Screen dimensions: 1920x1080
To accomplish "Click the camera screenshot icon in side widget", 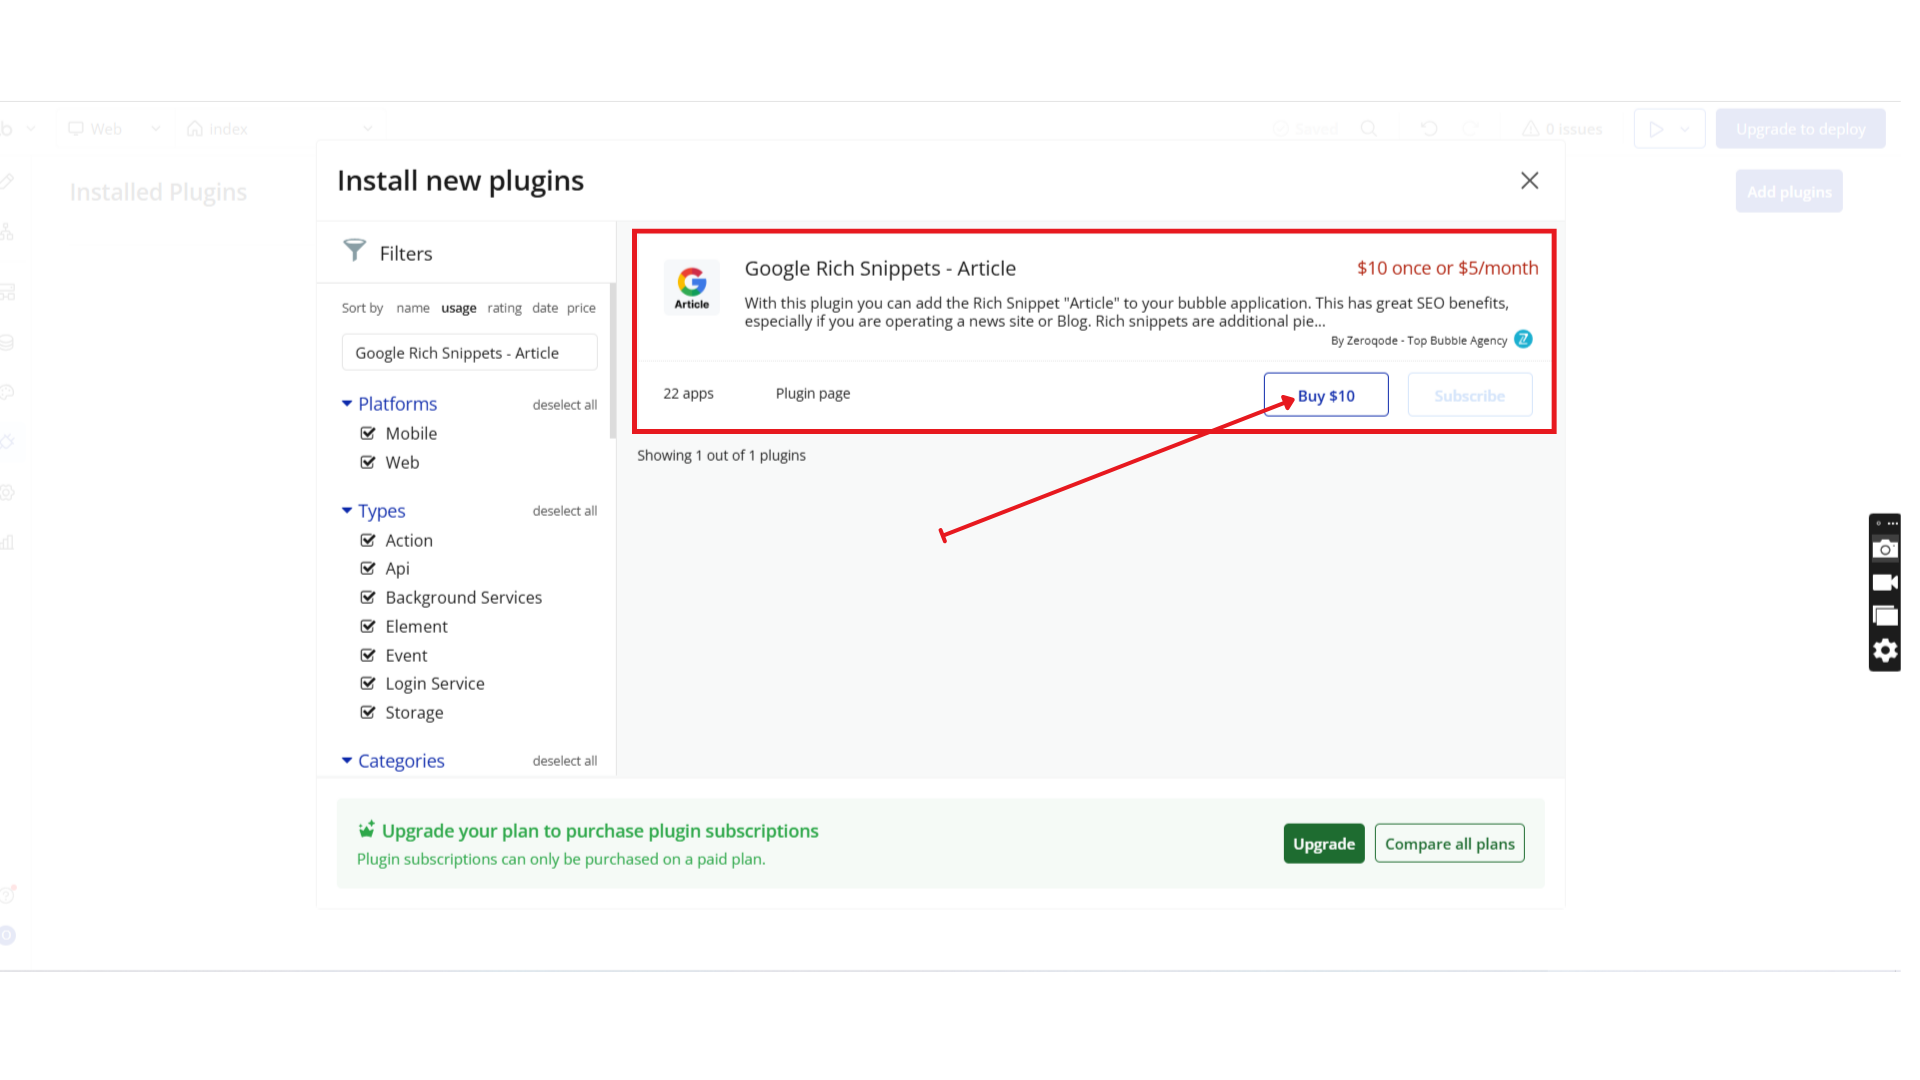I will [x=1885, y=549].
